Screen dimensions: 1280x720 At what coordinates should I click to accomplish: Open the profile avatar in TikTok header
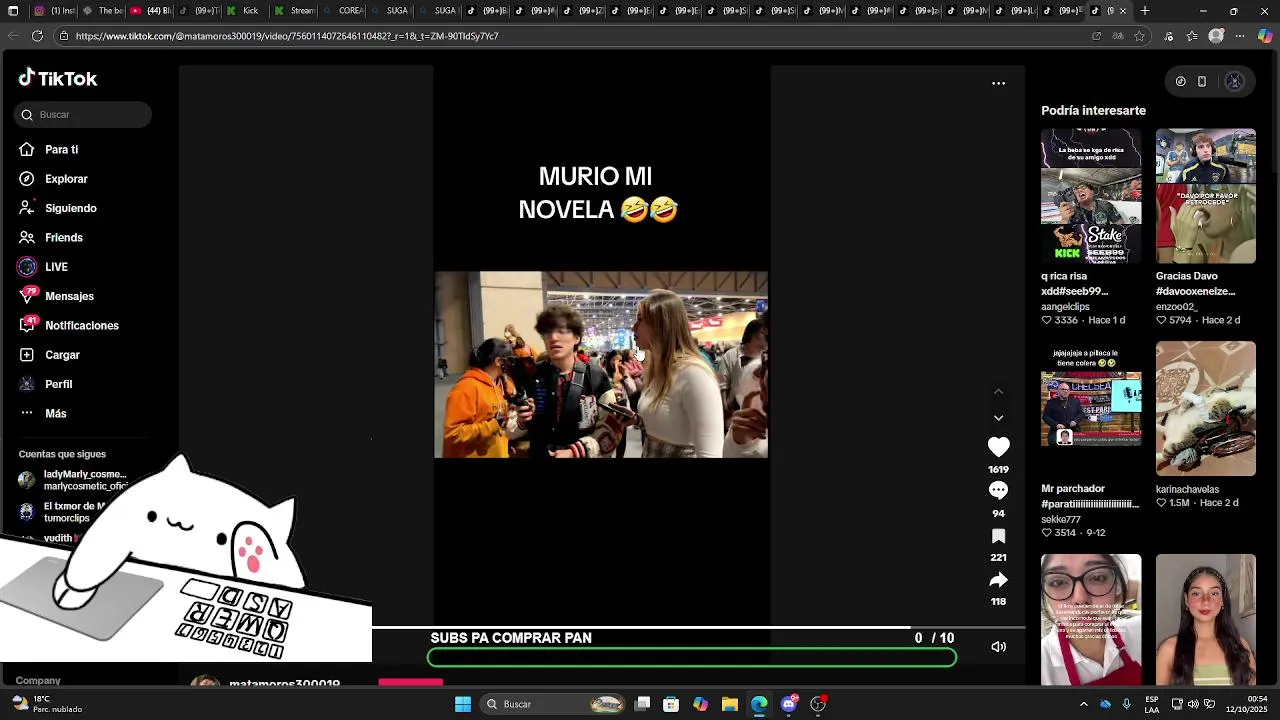[x=1234, y=82]
